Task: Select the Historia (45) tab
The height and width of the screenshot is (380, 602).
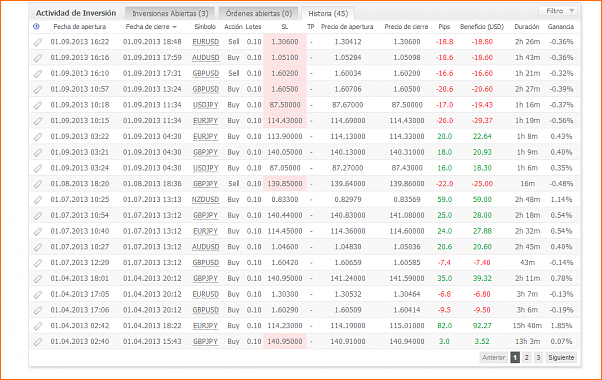Action: point(328,13)
